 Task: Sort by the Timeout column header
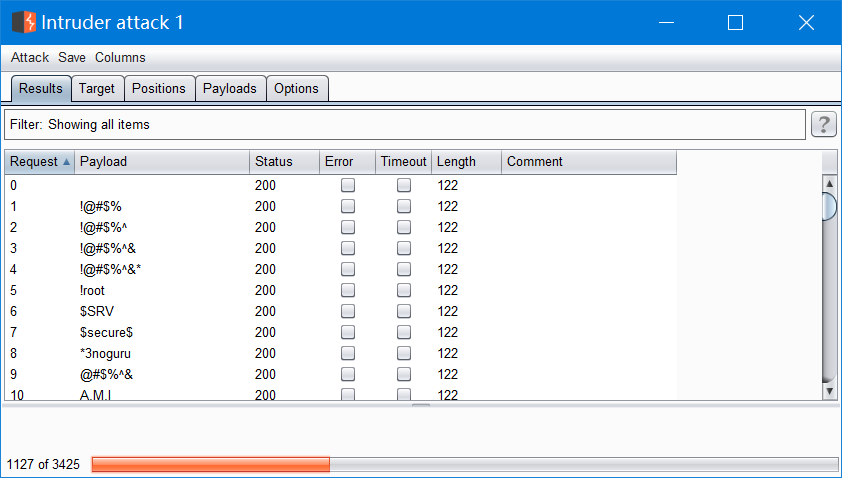[x=403, y=162]
